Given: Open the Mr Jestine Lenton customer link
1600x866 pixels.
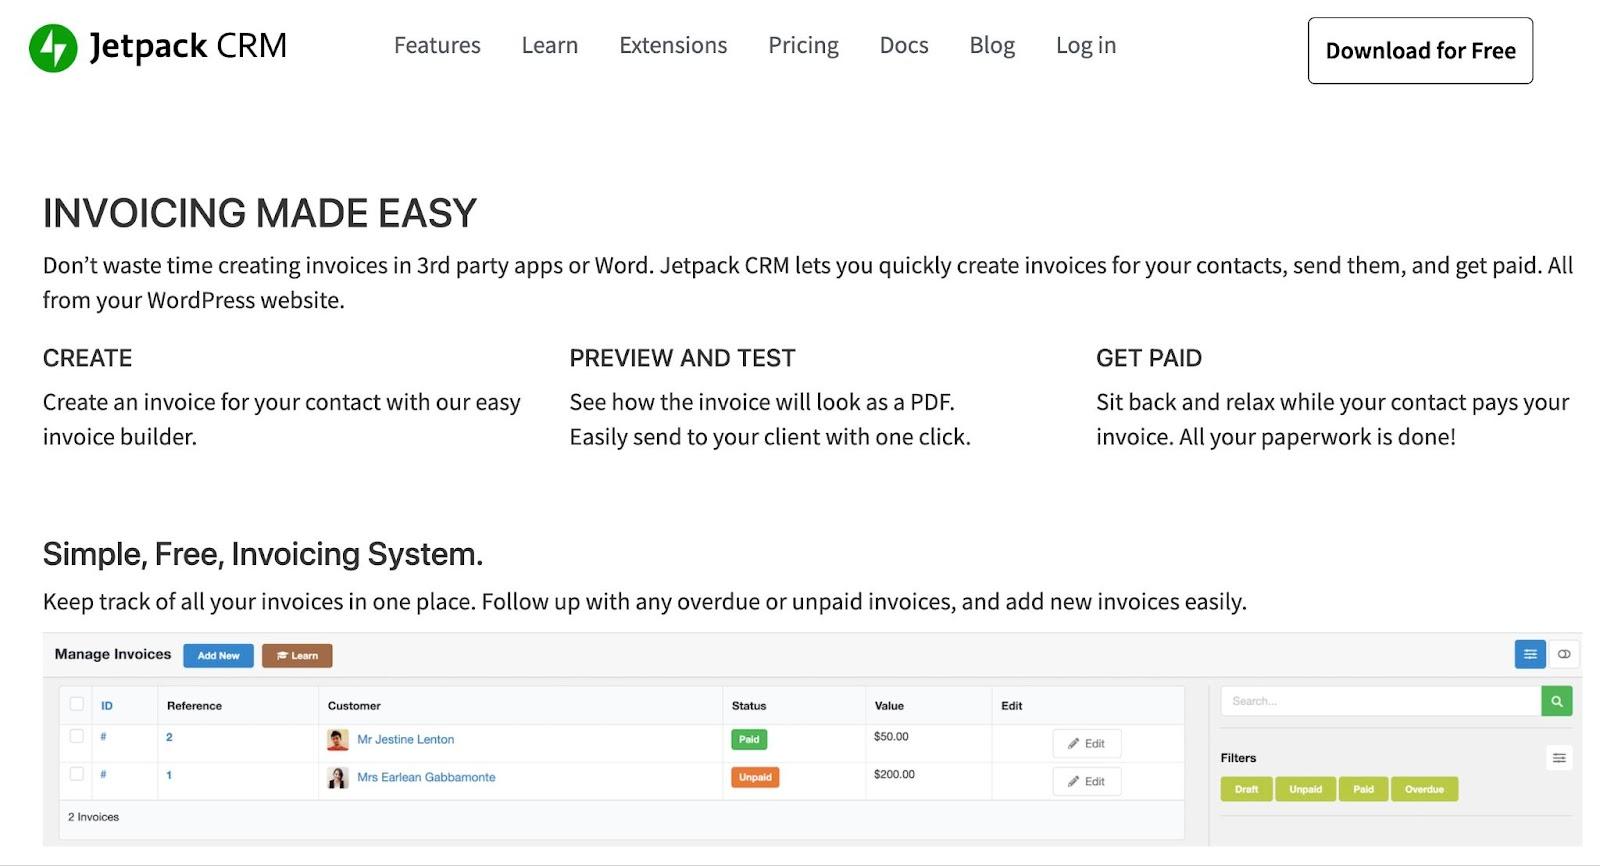Looking at the screenshot, I should 405,740.
